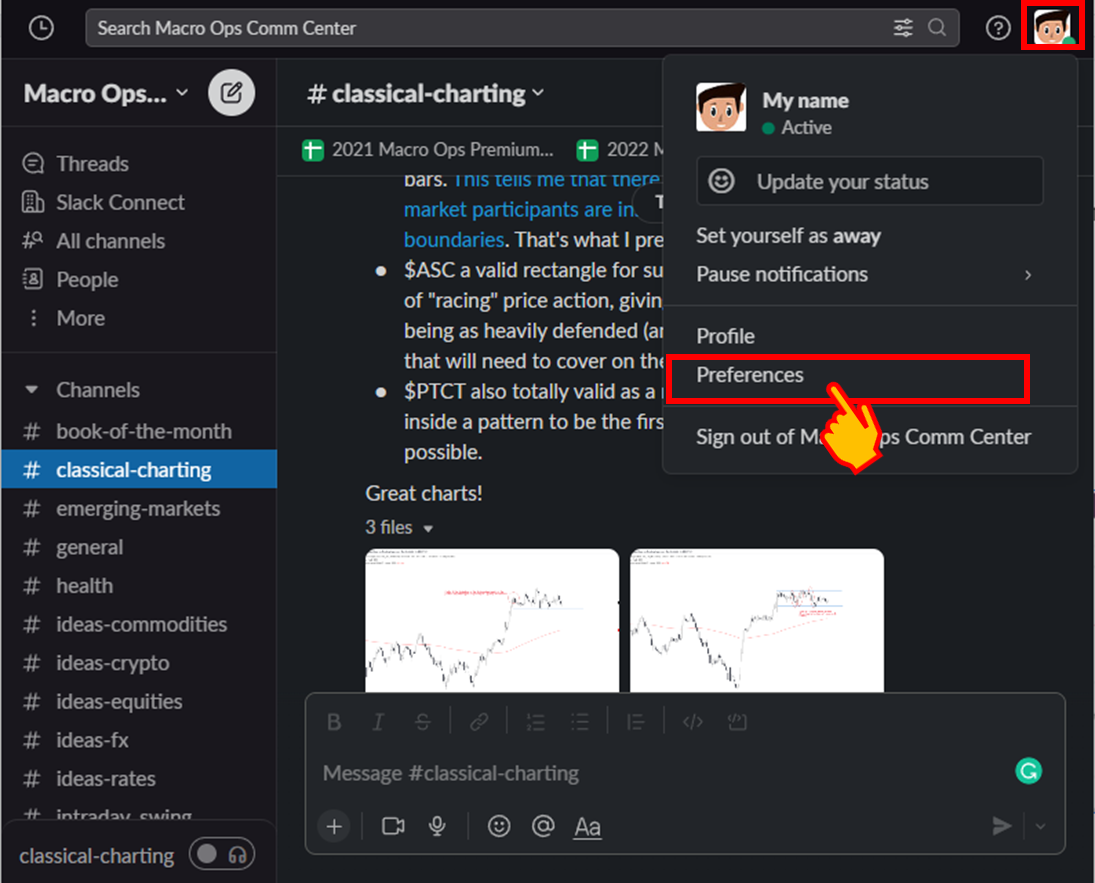The height and width of the screenshot is (883, 1095).
Task: Click the blue highlighted 'boundaries' link text
Action: tap(454, 240)
